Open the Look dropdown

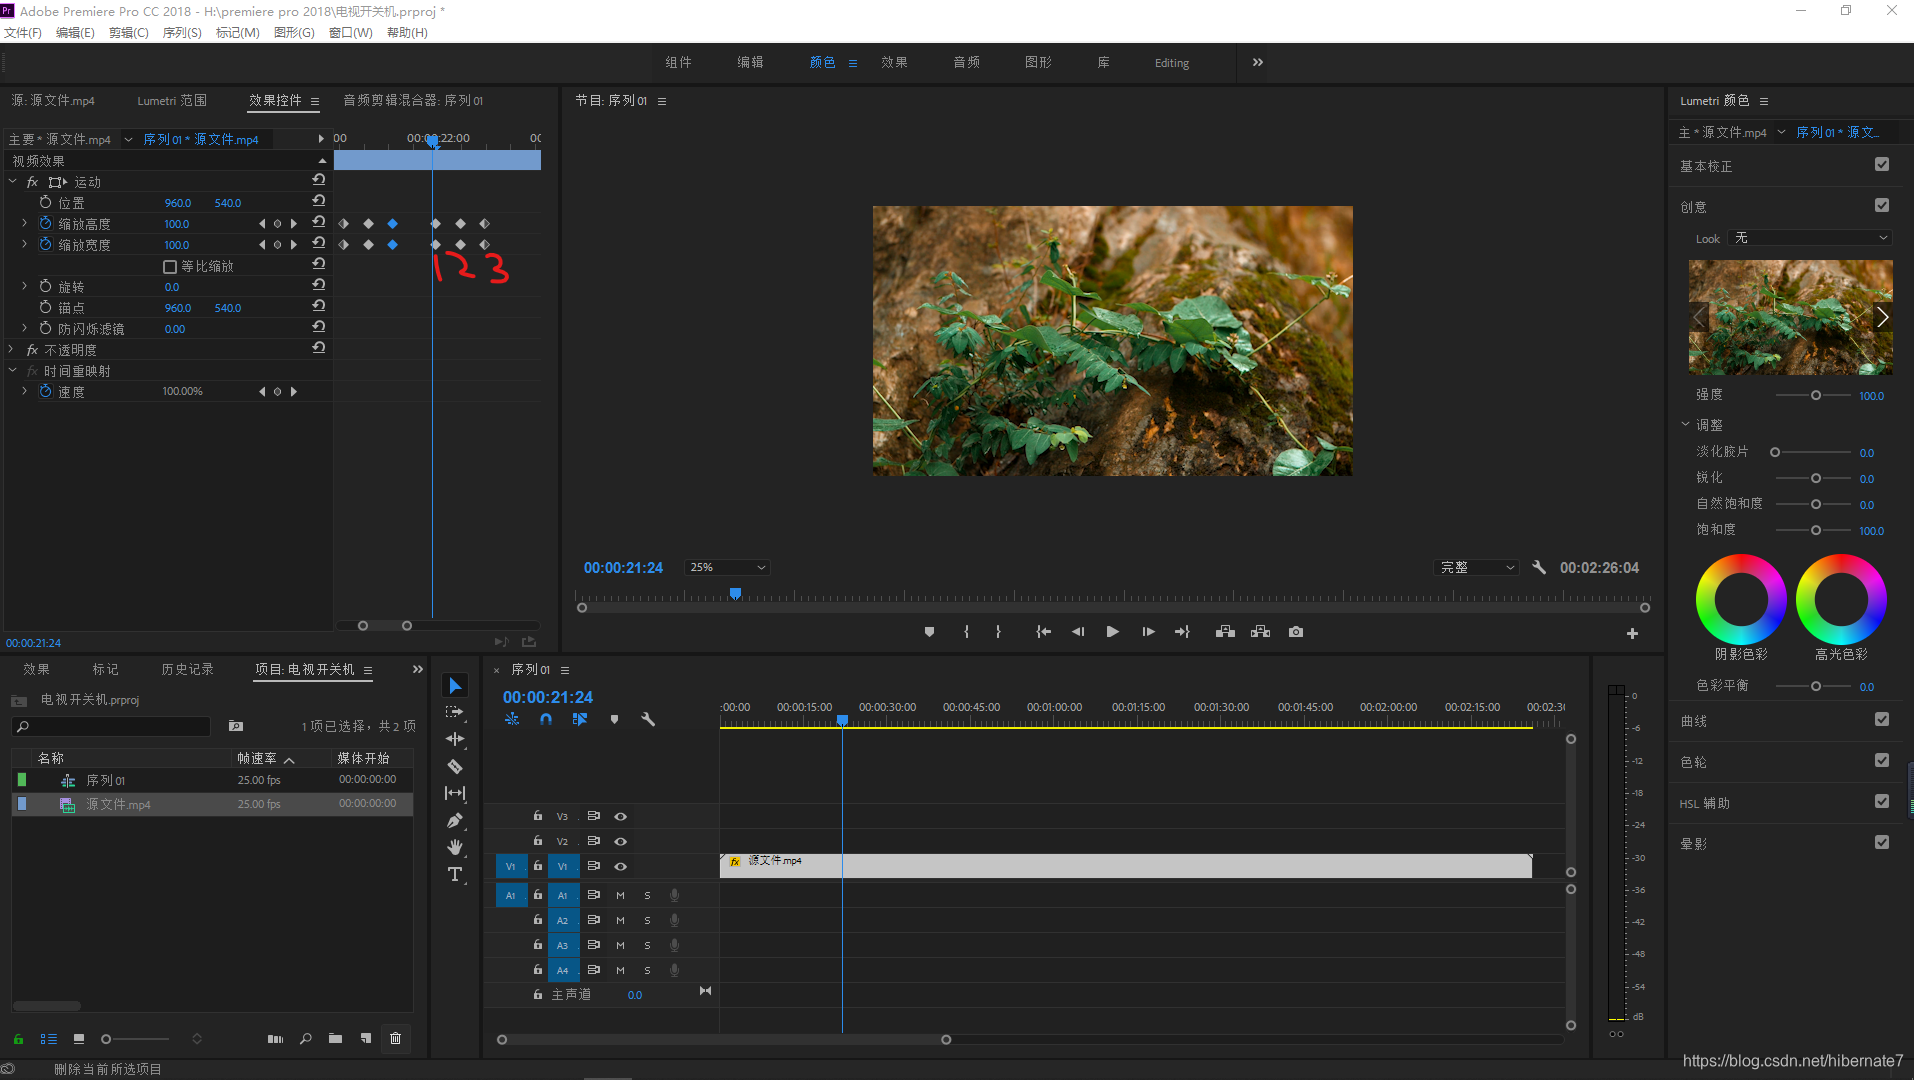1810,238
